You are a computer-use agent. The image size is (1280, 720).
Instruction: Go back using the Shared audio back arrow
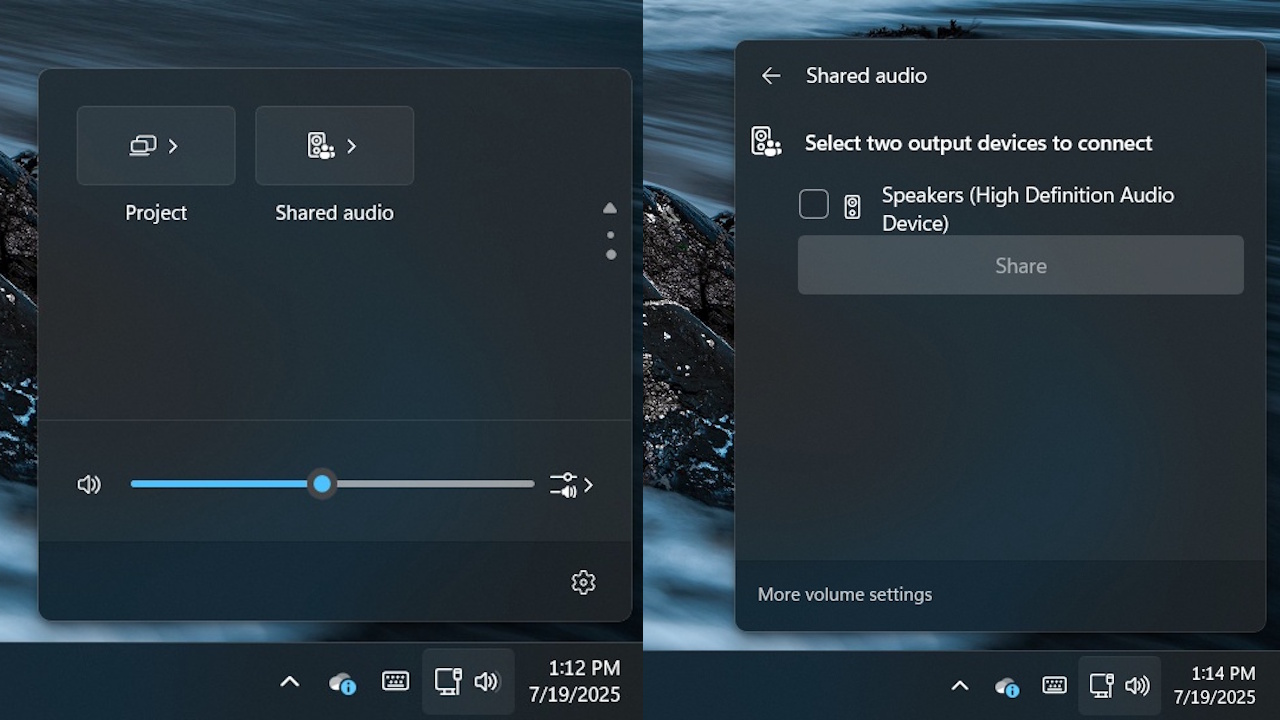(x=770, y=75)
